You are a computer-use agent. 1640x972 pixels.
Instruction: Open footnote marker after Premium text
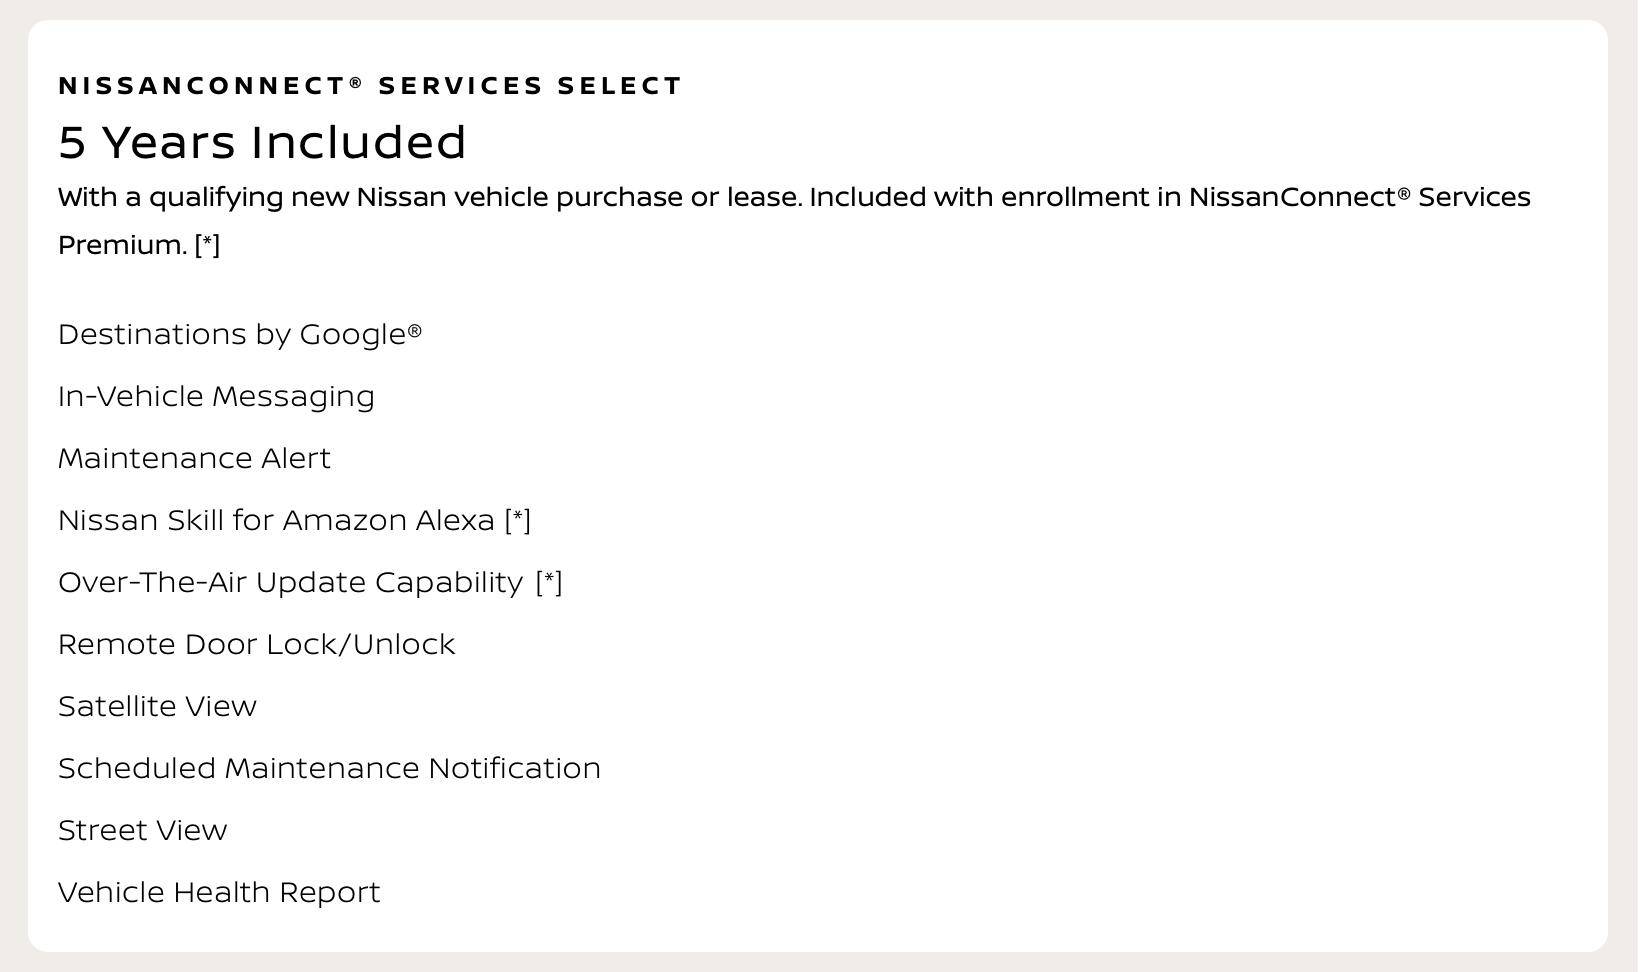(x=207, y=245)
